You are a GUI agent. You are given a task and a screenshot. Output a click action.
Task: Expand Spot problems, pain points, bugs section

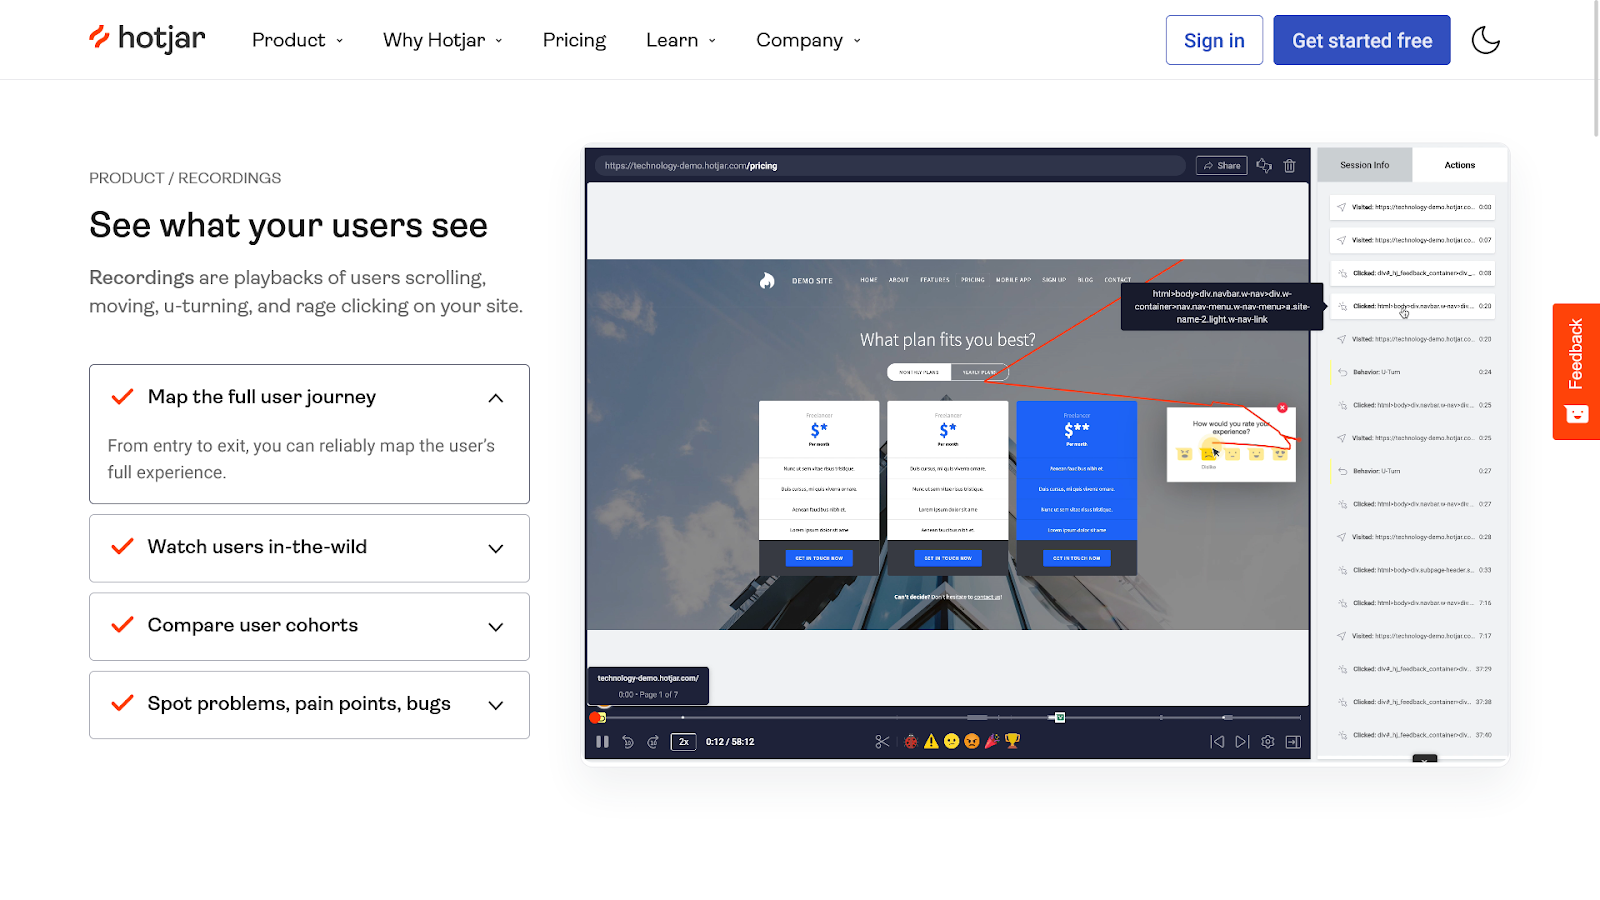(309, 704)
